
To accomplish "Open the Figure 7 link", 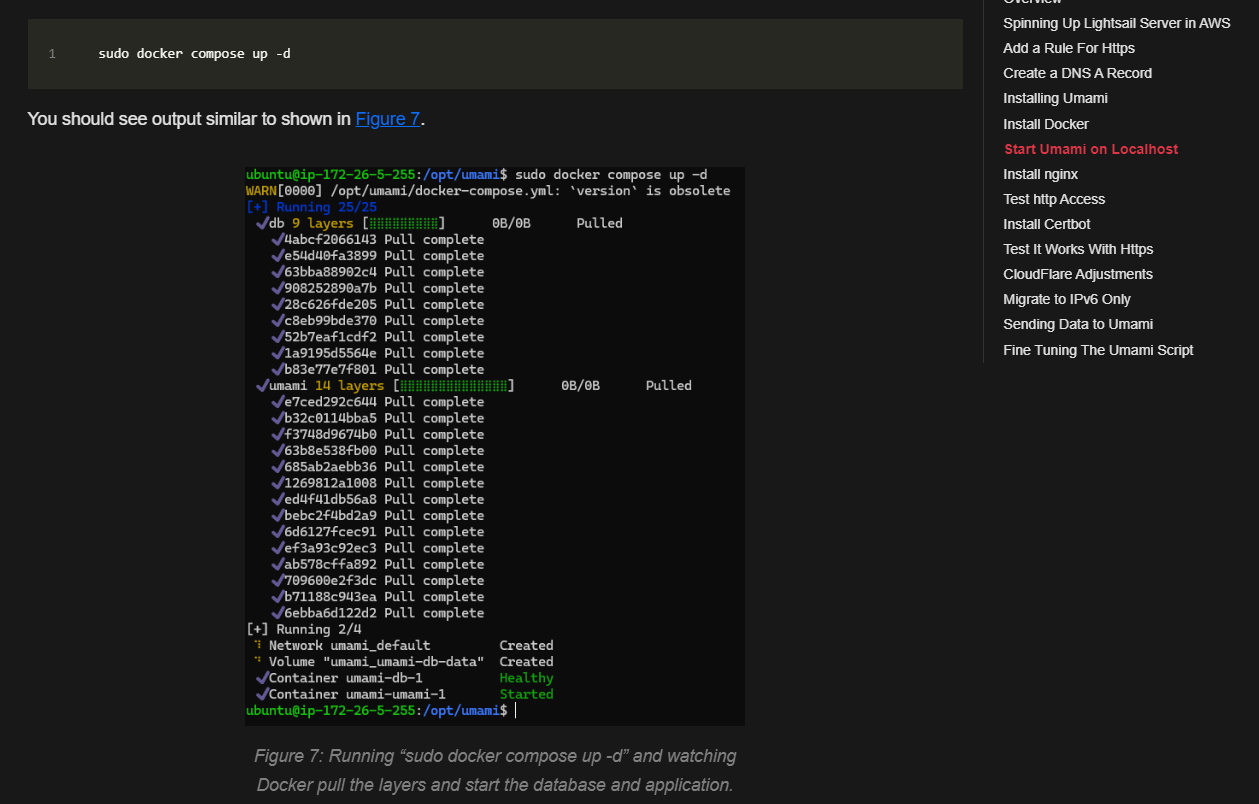I will 388,119.
